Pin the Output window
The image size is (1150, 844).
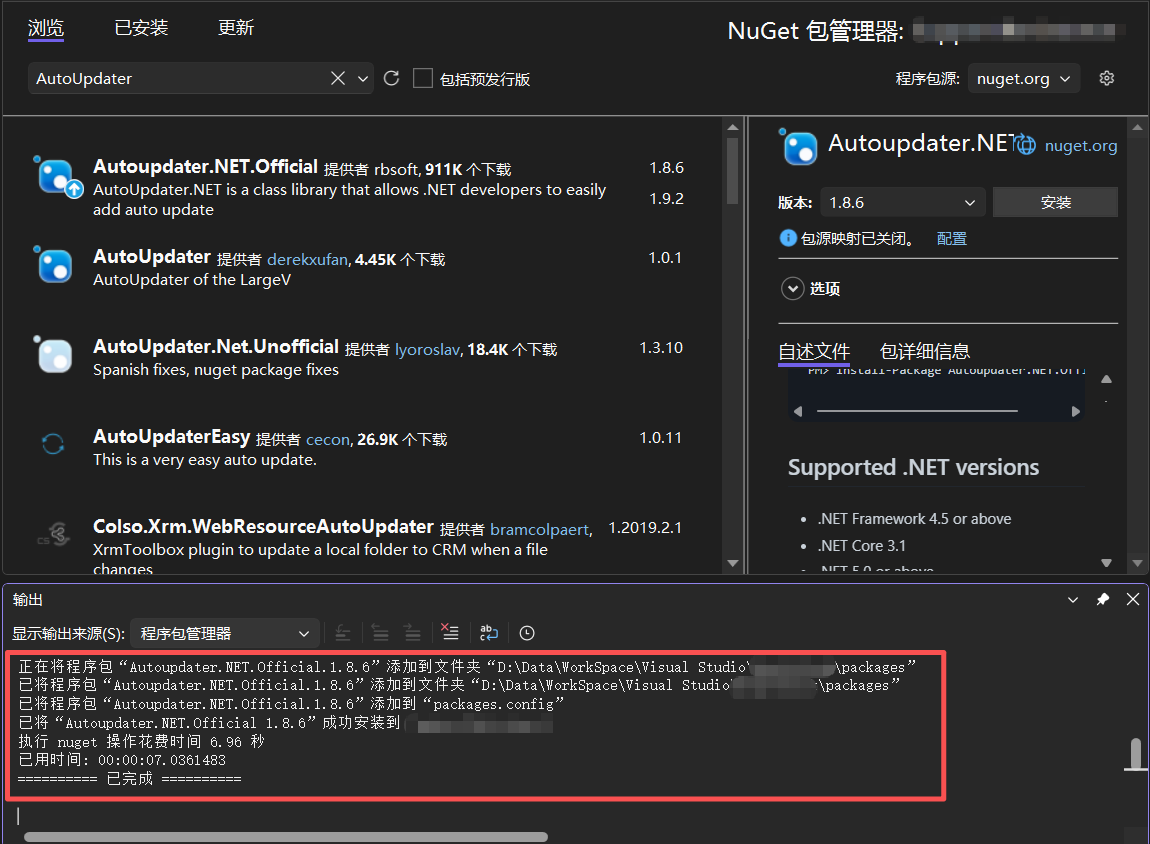pos(1102,599)
